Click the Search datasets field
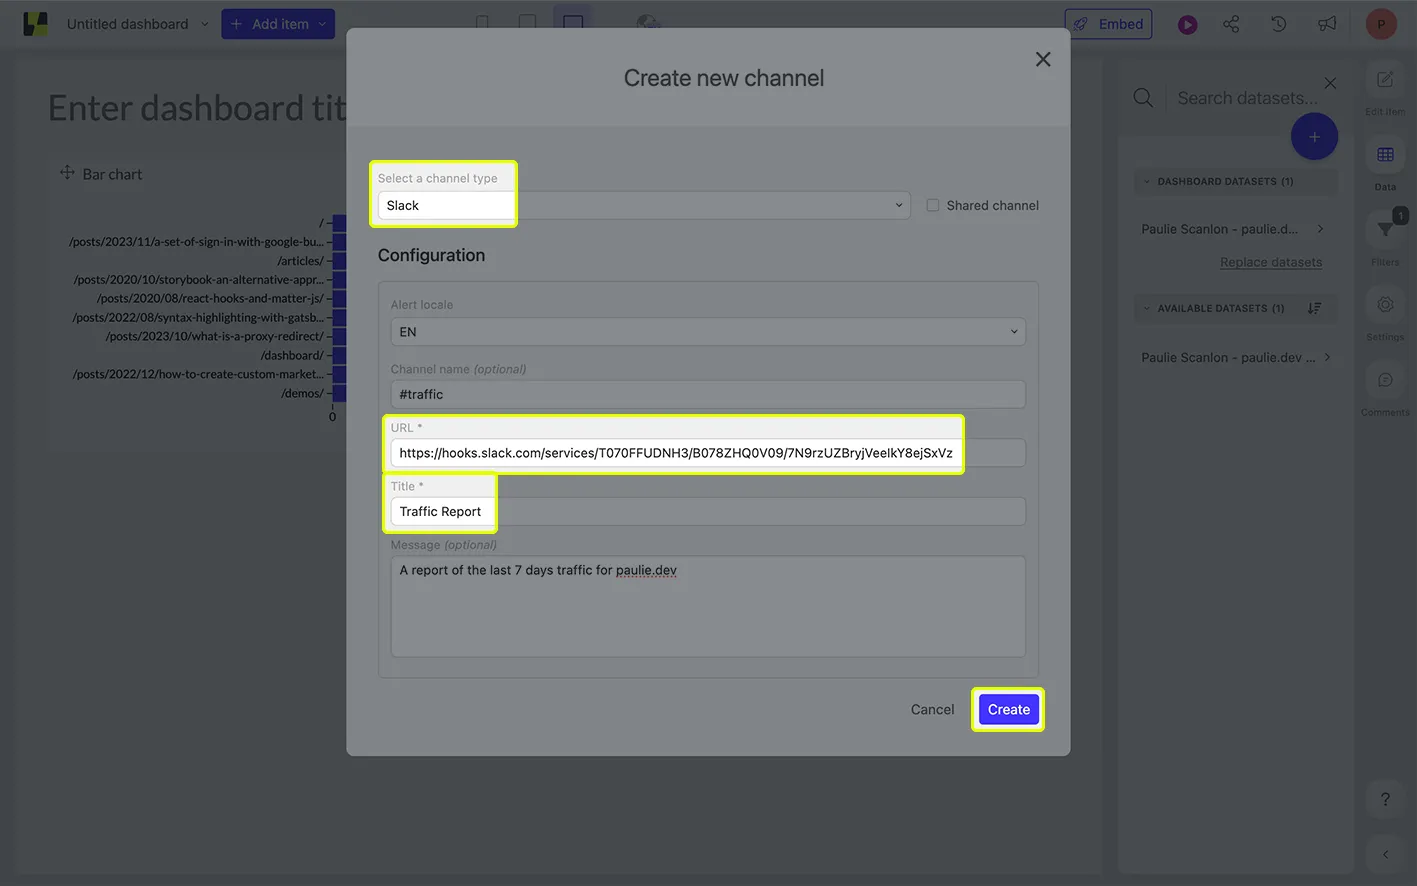Image resolution: width=1417 pixels, height=886 pixels. (1246, 98)
